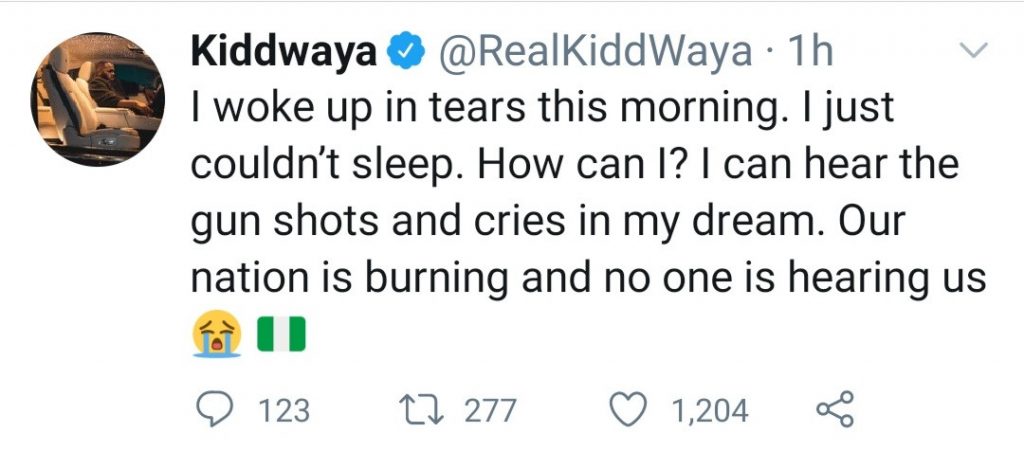Click the Nigerian flag emoji
The width and height of the screenshot is (1024, 451).
280,333
